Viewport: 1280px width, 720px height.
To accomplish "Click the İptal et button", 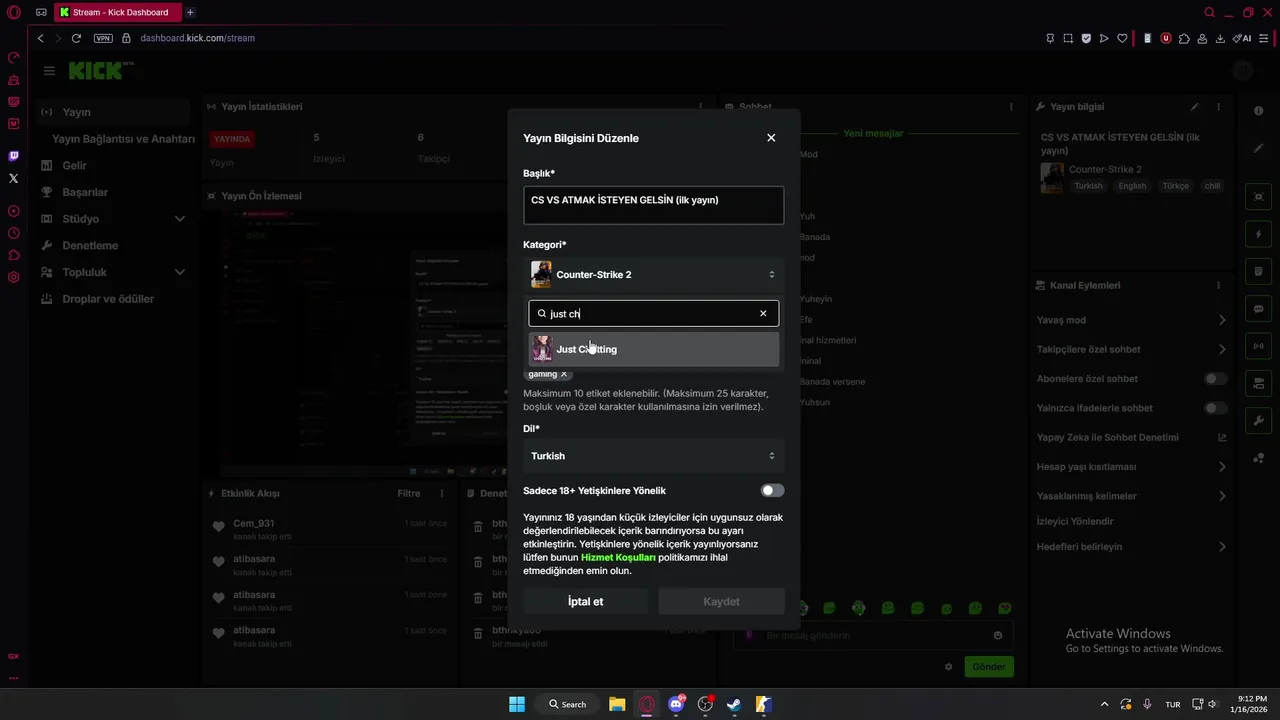I will click(585, 602).
